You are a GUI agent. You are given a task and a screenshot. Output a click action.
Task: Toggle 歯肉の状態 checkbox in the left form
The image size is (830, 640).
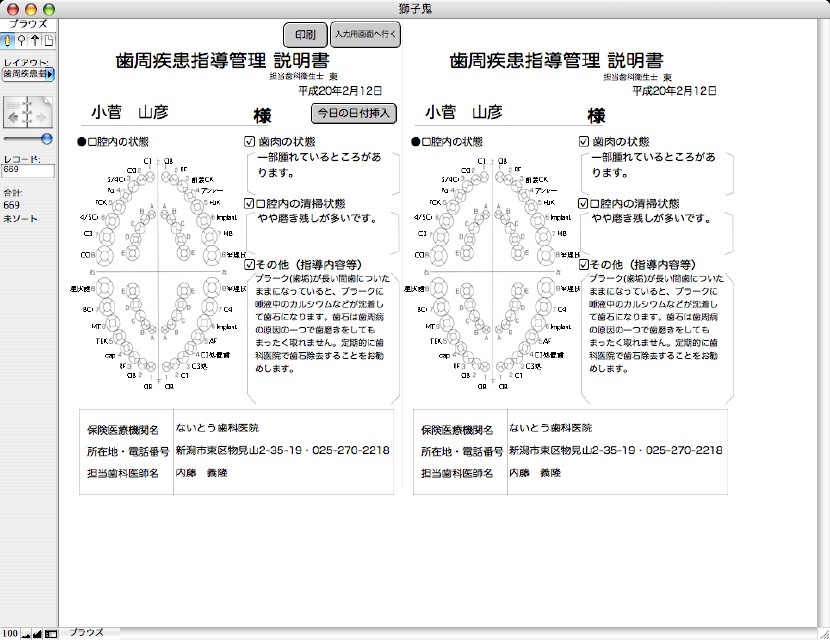(250, 141)
